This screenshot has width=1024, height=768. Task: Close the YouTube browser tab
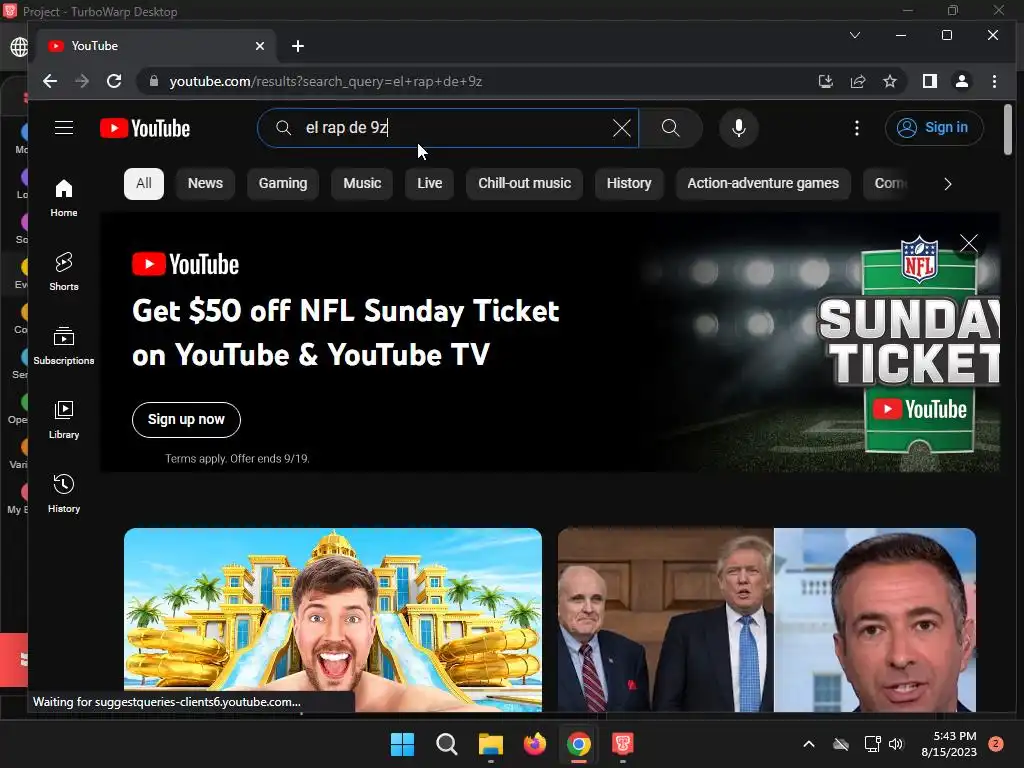coord(259,46)
